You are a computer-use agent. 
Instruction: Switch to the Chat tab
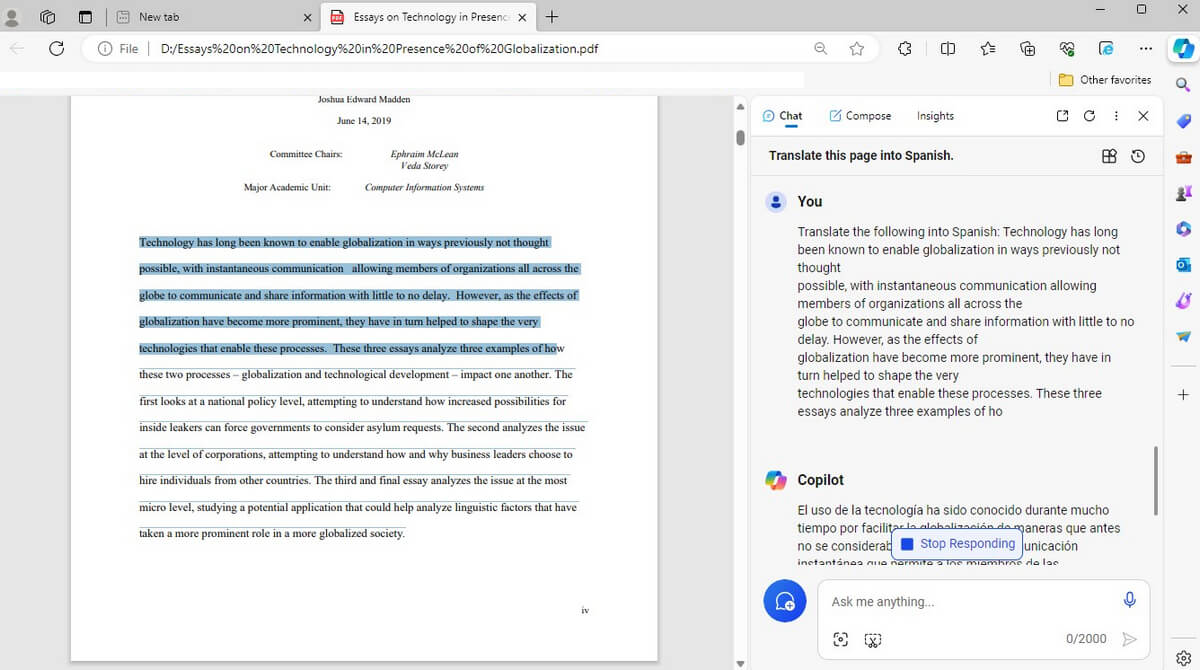[782, 116]
